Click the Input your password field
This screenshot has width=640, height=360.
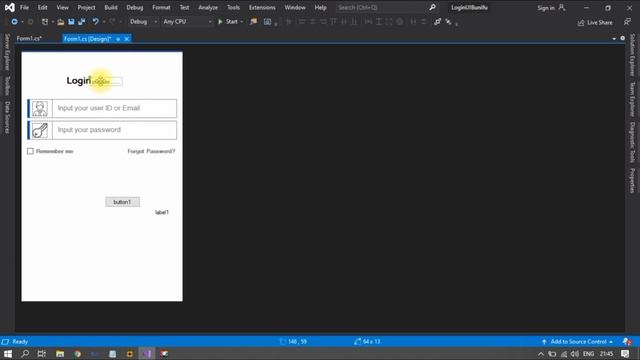[114, 130]
